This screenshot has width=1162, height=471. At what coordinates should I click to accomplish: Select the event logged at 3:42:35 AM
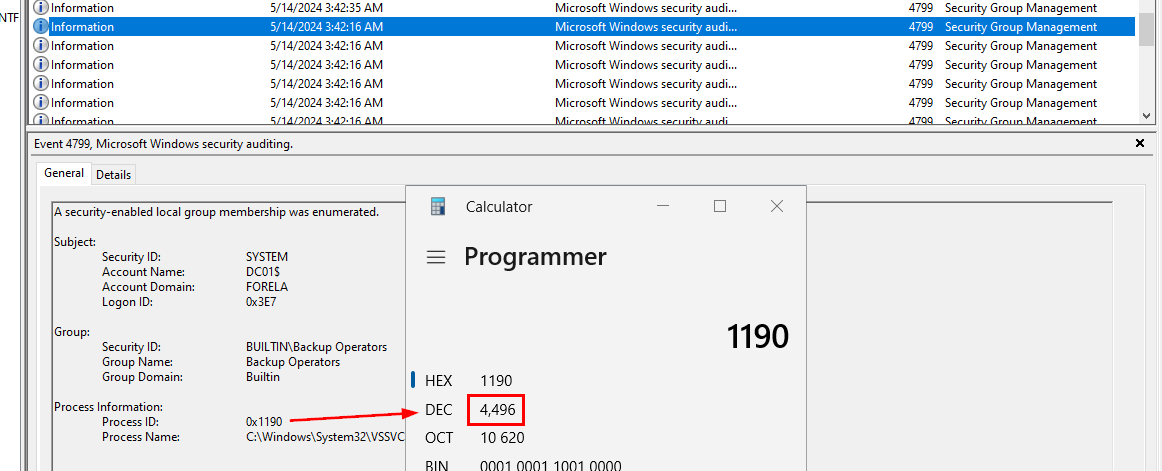tap(582, 7)
